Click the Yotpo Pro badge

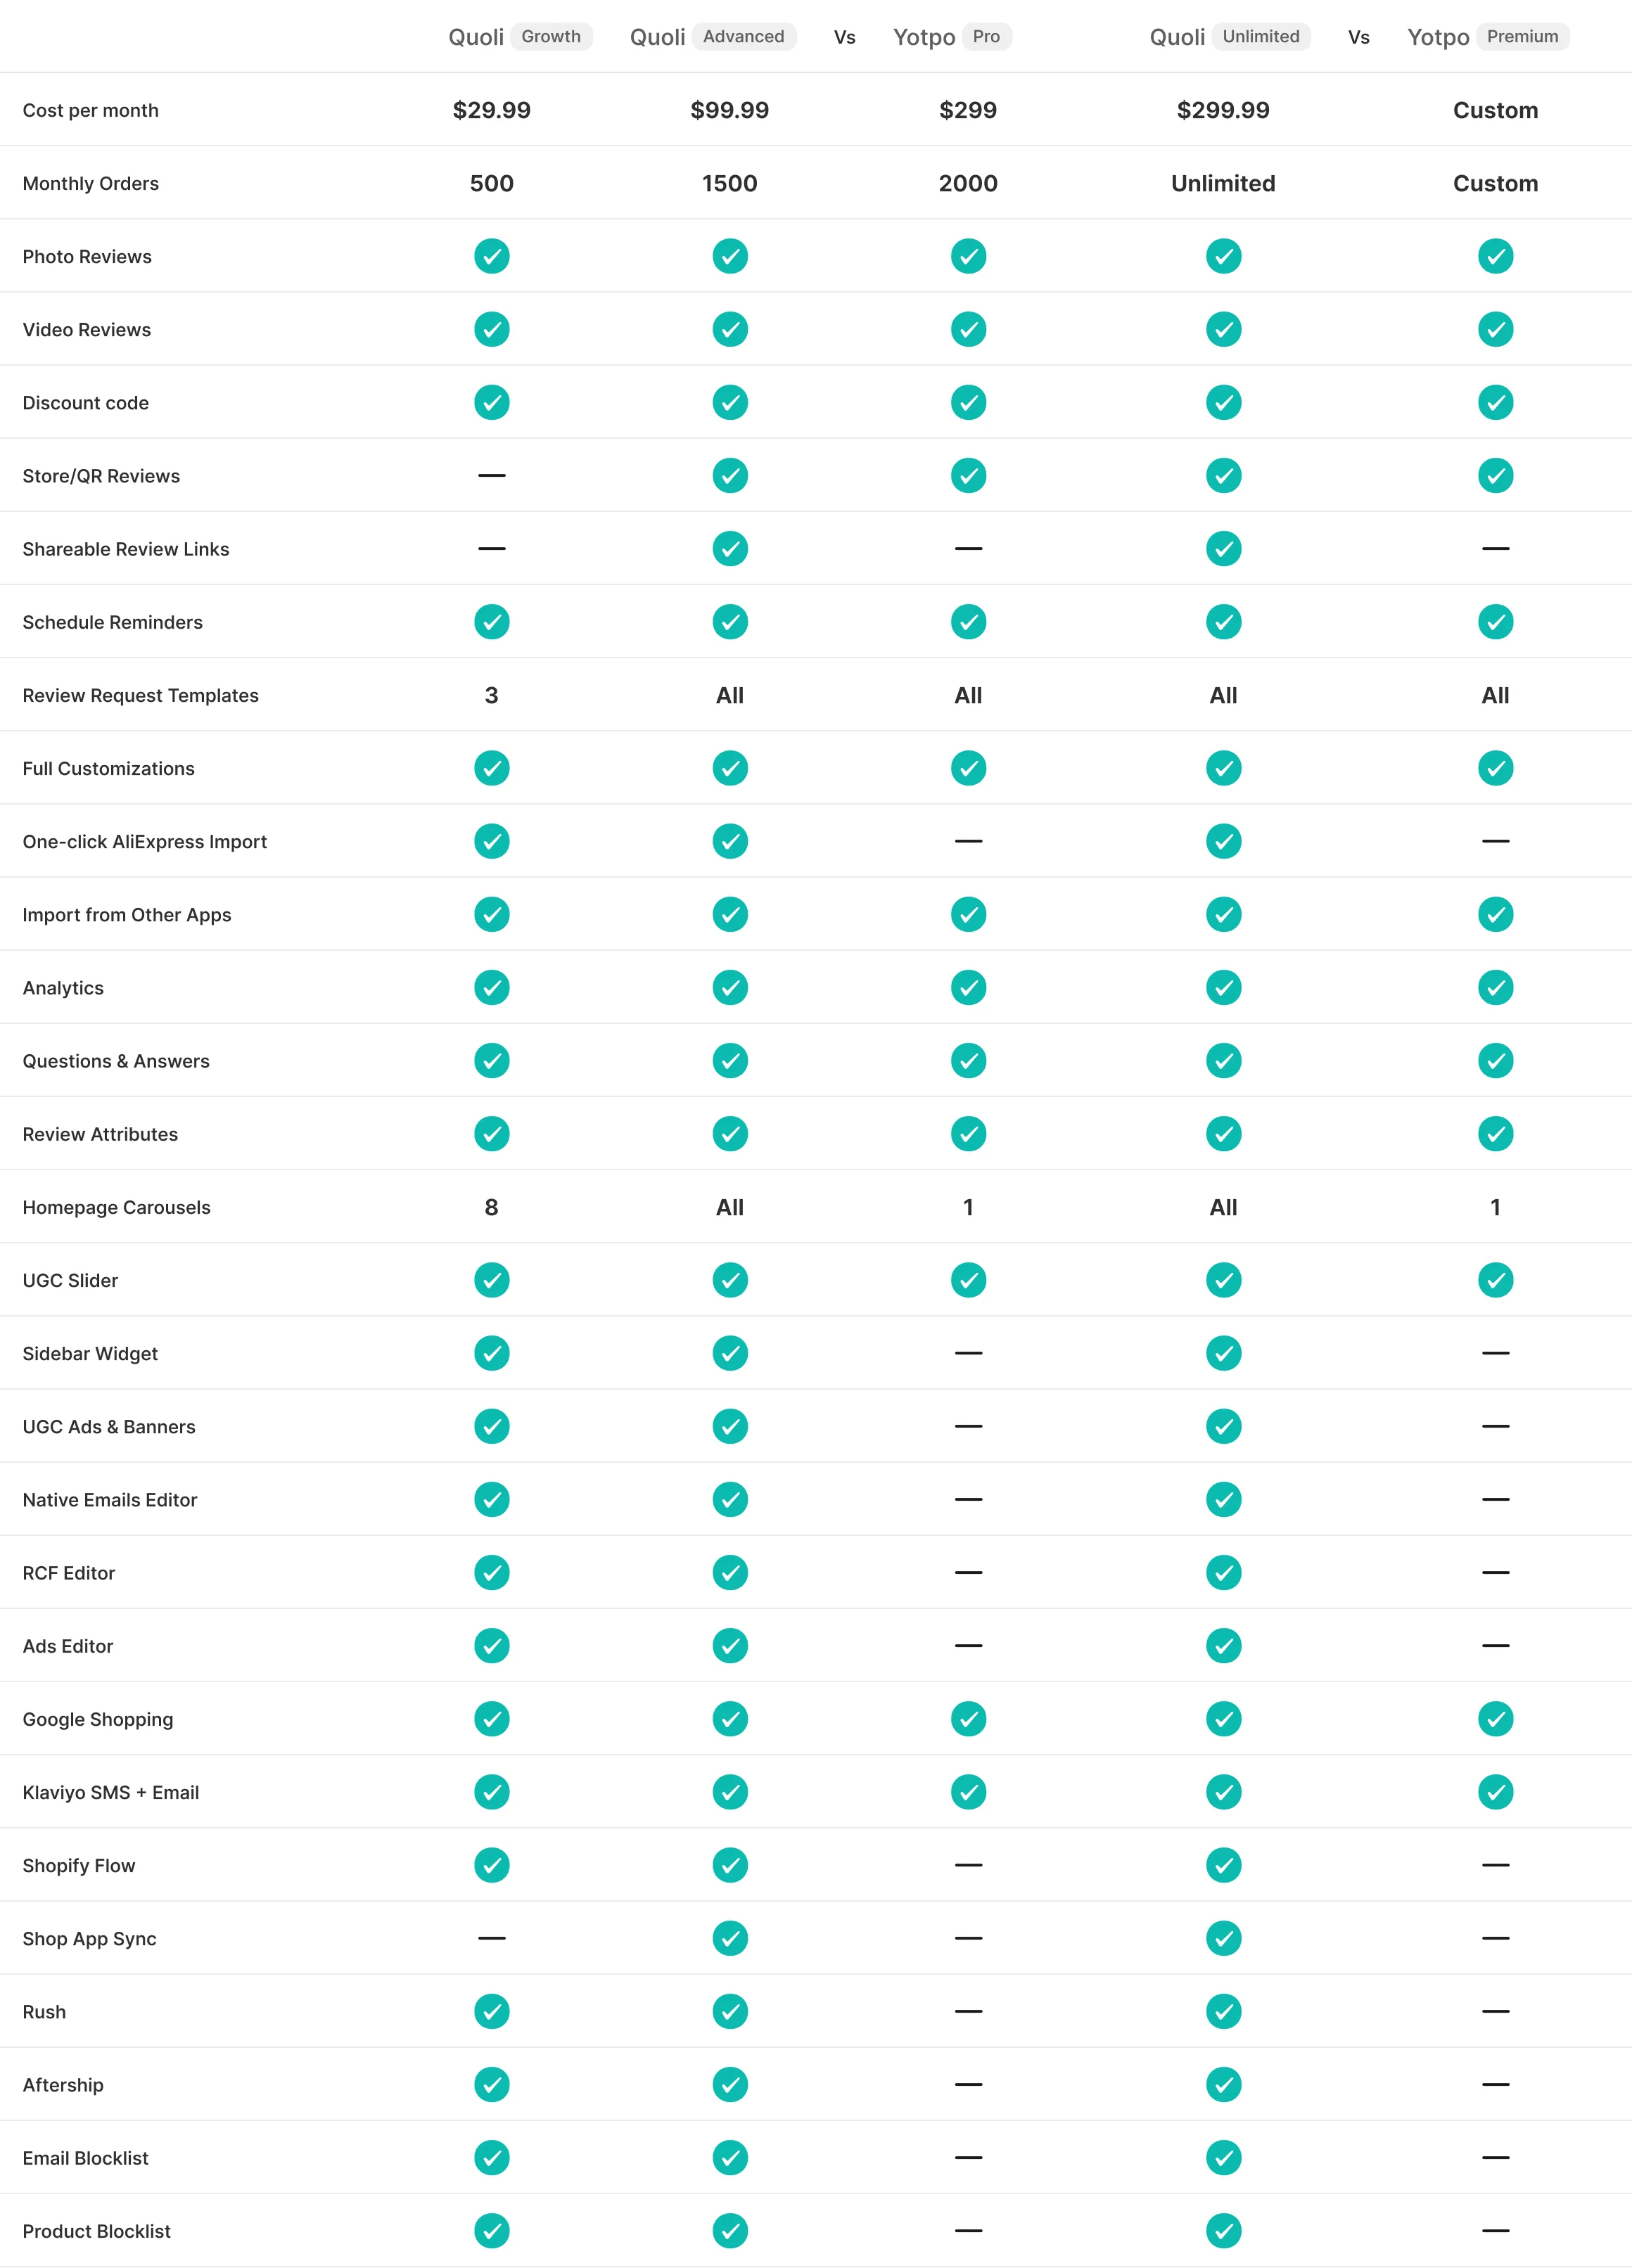pos(986,37)
